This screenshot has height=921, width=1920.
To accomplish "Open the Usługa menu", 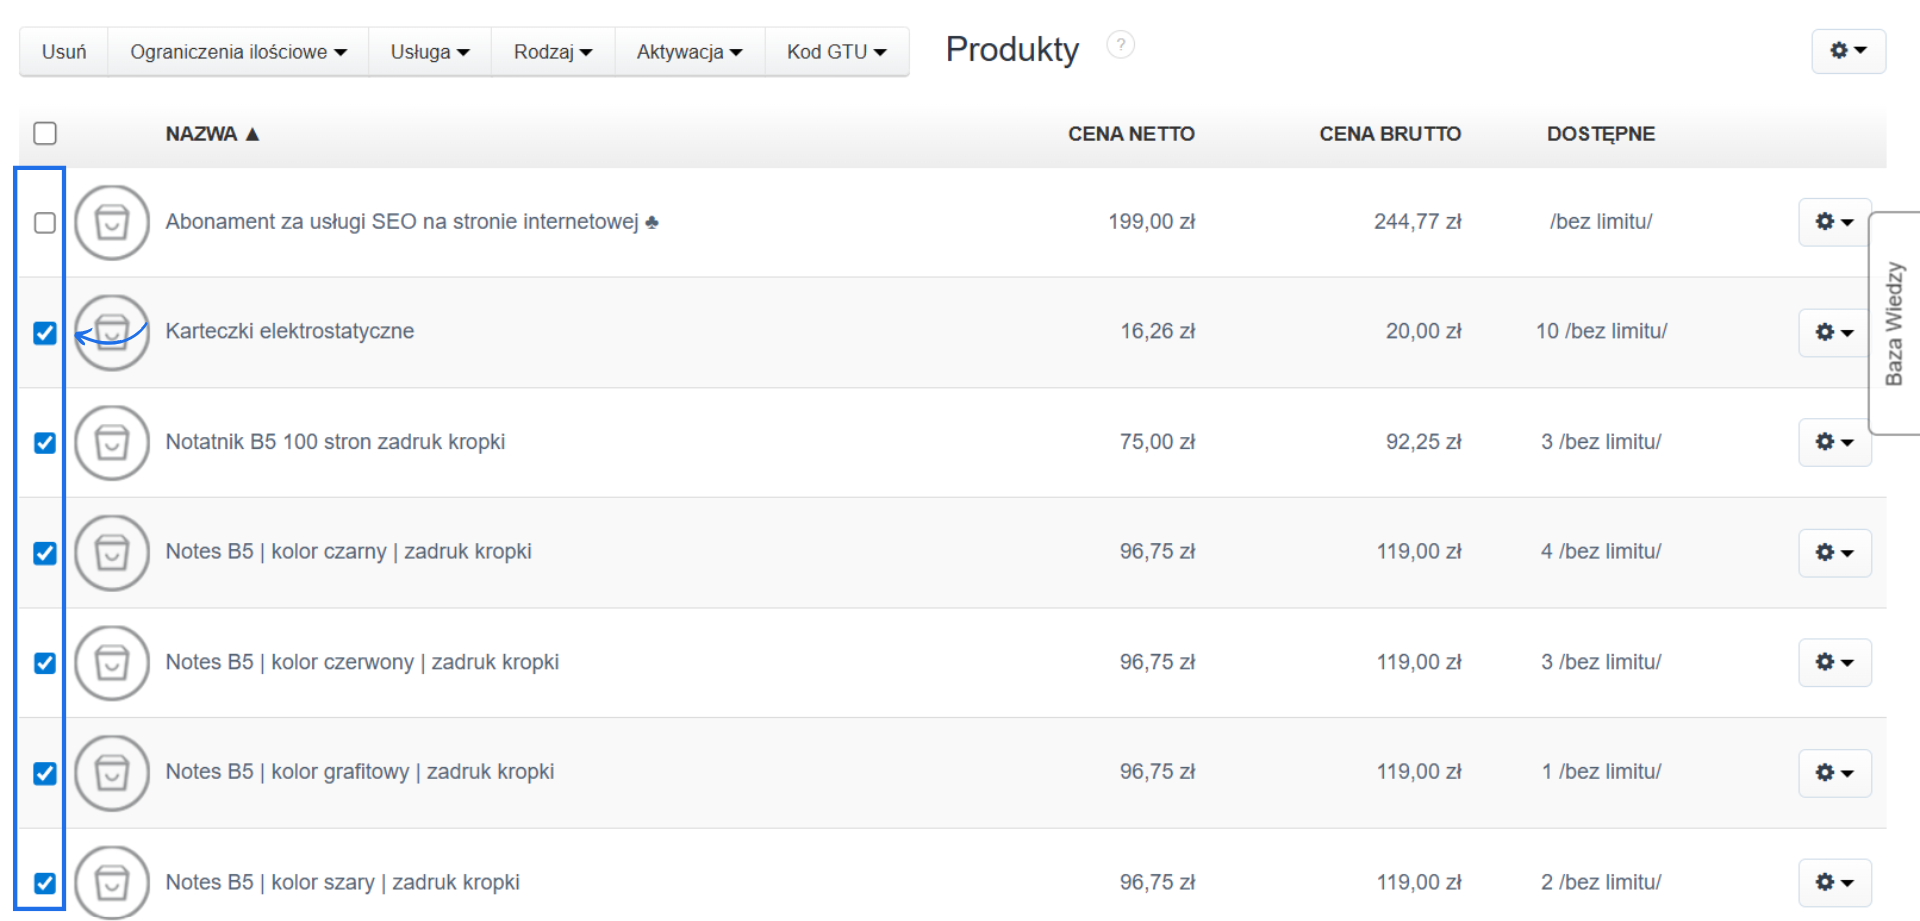I will (430, 52).
